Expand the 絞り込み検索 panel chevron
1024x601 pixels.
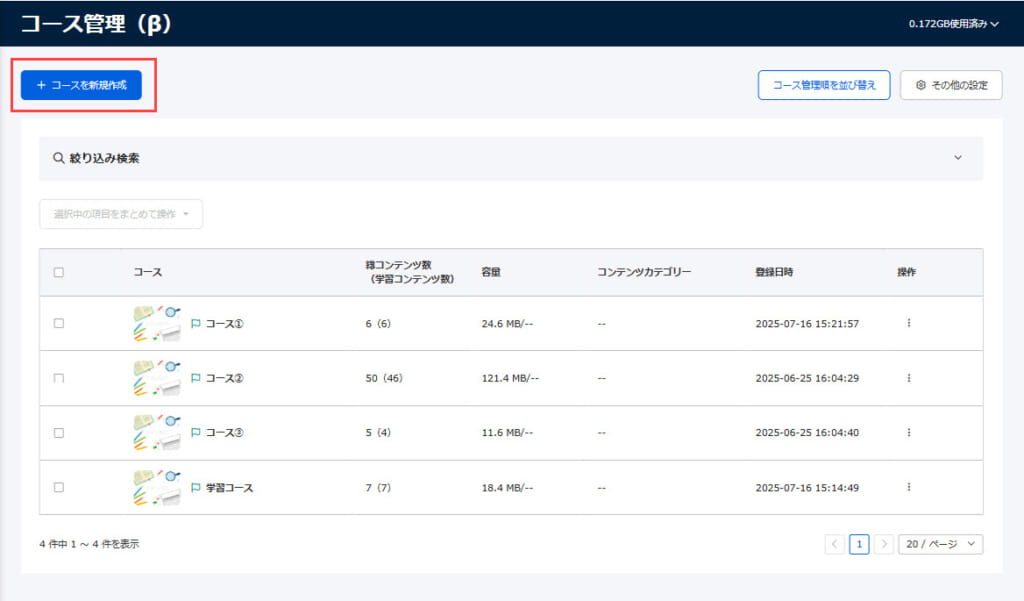(x=957, y=157)
